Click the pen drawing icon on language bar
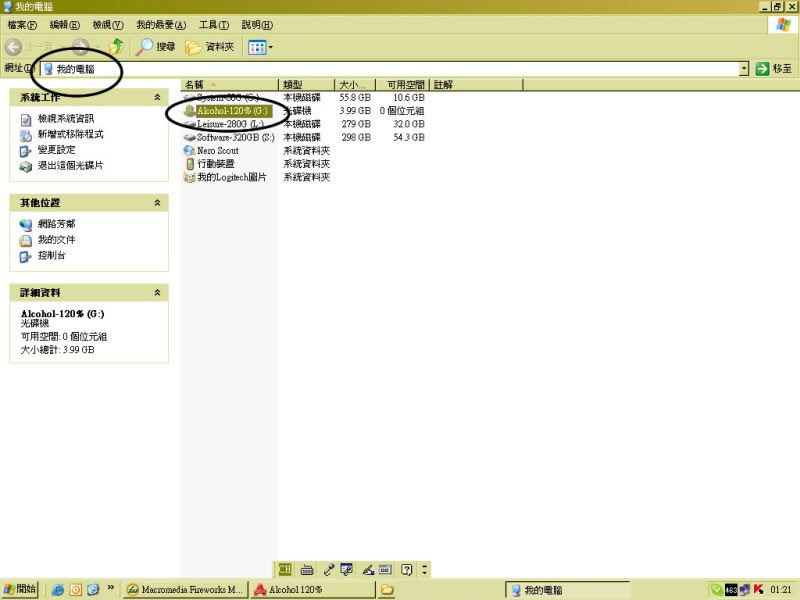Screen dimensions: 800x600 pos(368,569)
